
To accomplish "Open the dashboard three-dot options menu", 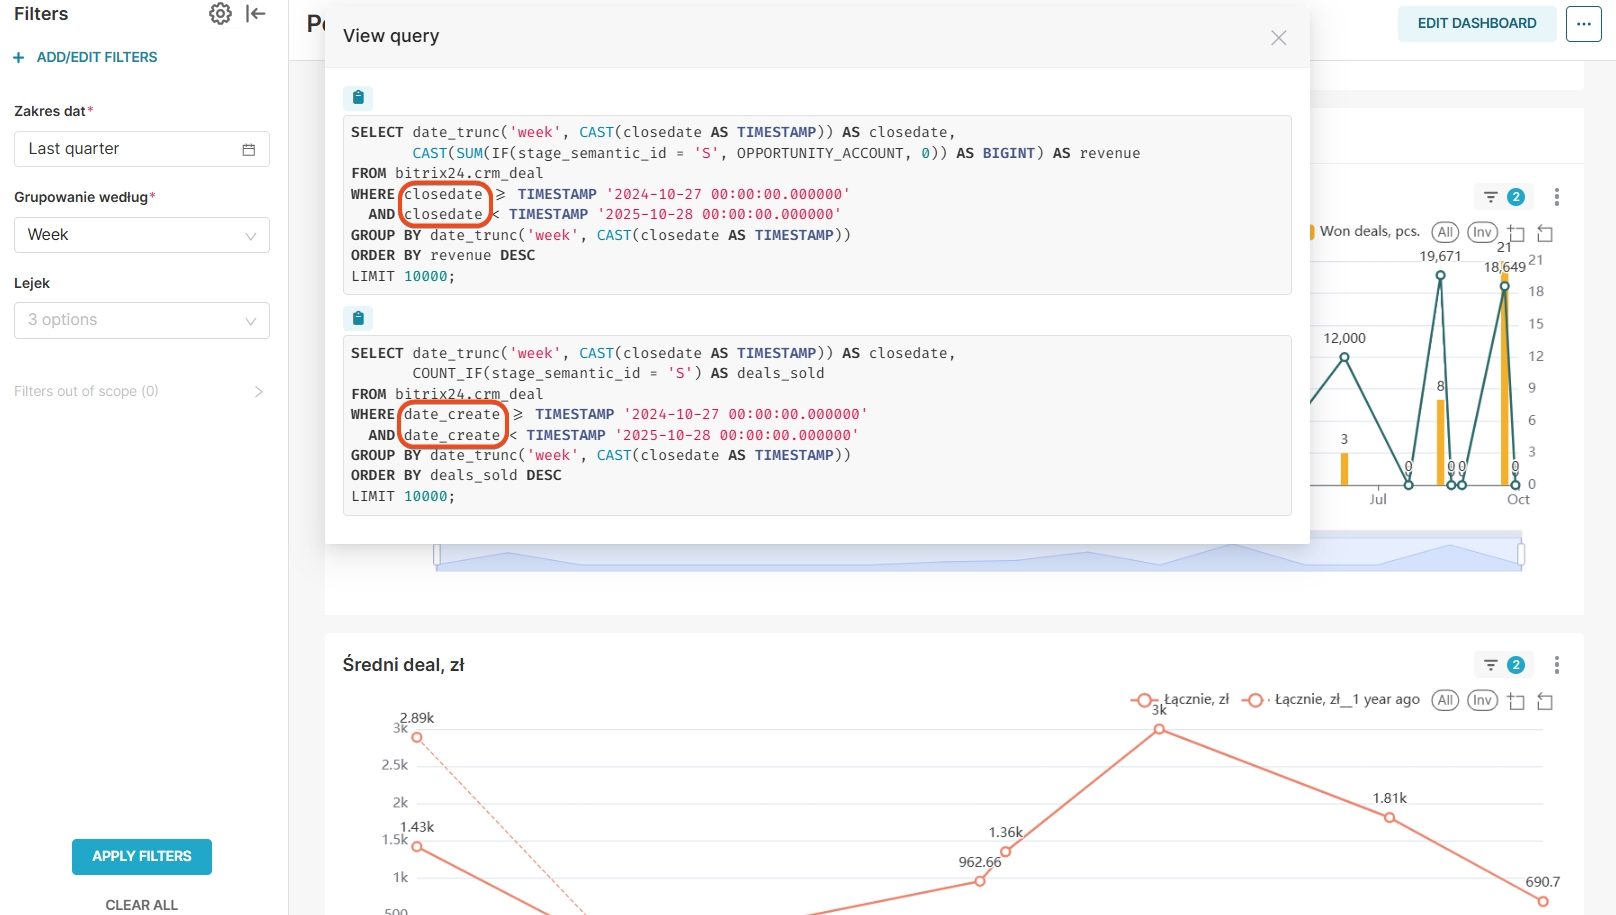I will [x=1583, y=24].
